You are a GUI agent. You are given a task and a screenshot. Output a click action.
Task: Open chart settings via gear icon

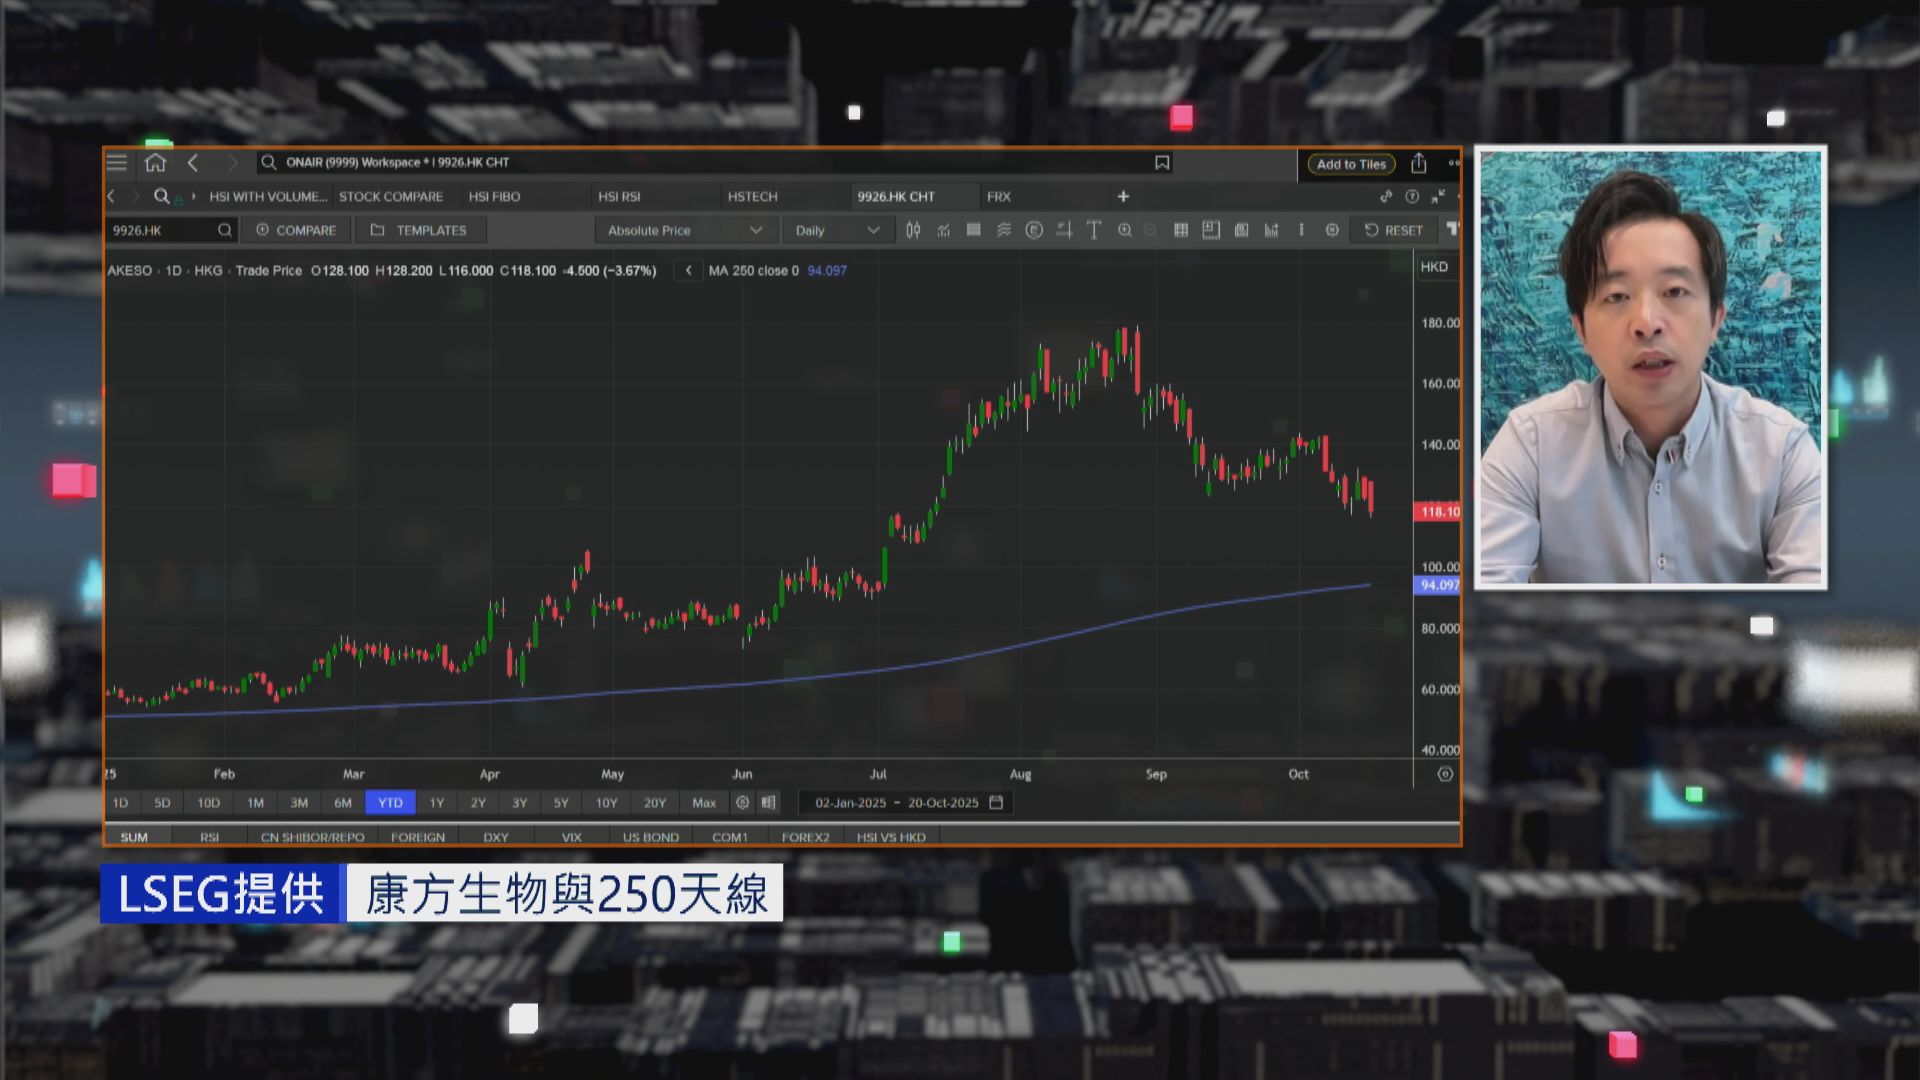tap(1333, 230)
